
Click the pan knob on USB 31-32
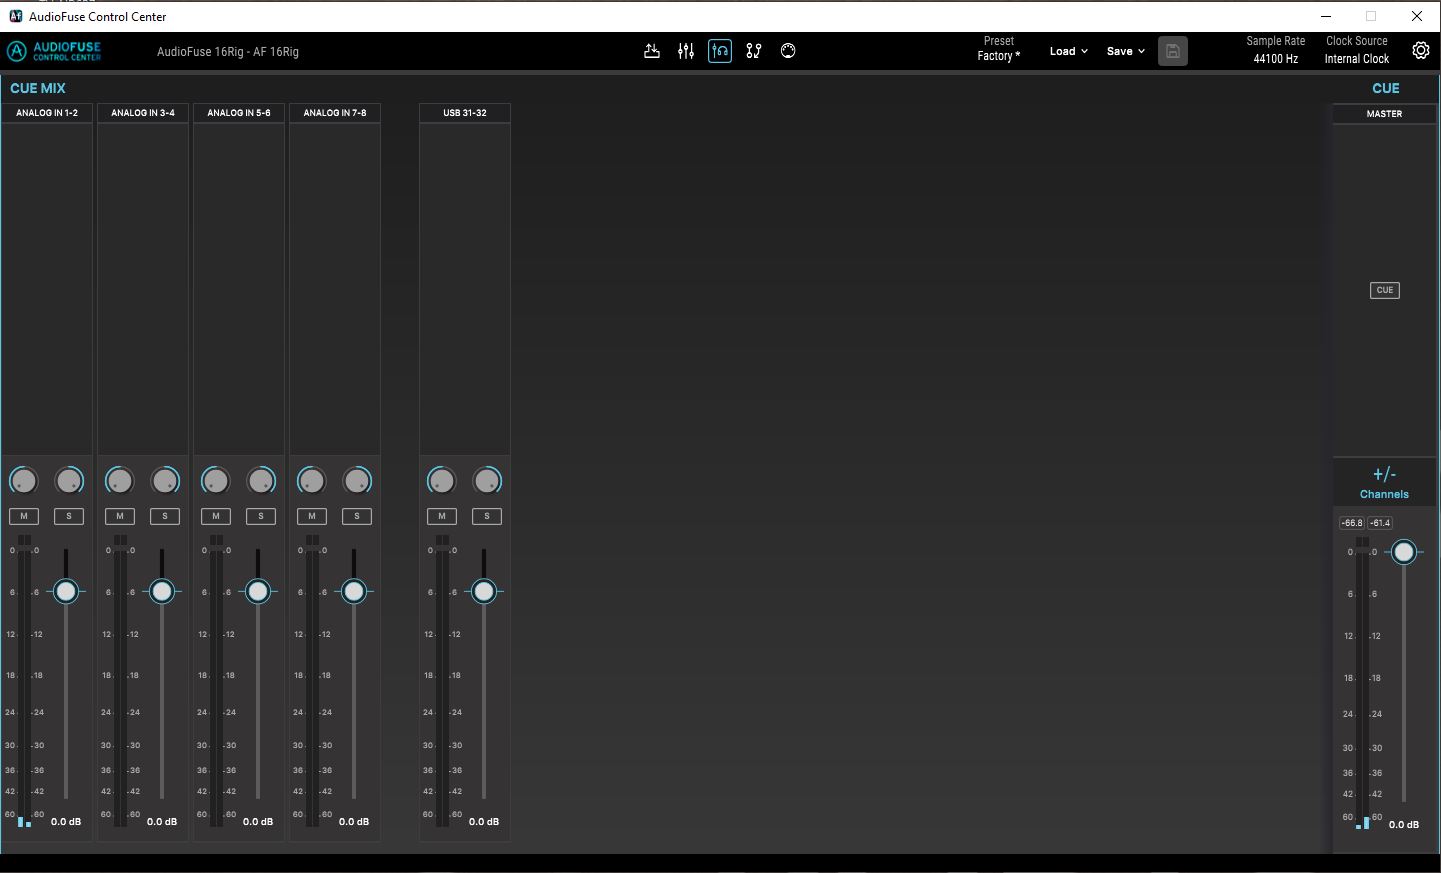click(441, 480)
